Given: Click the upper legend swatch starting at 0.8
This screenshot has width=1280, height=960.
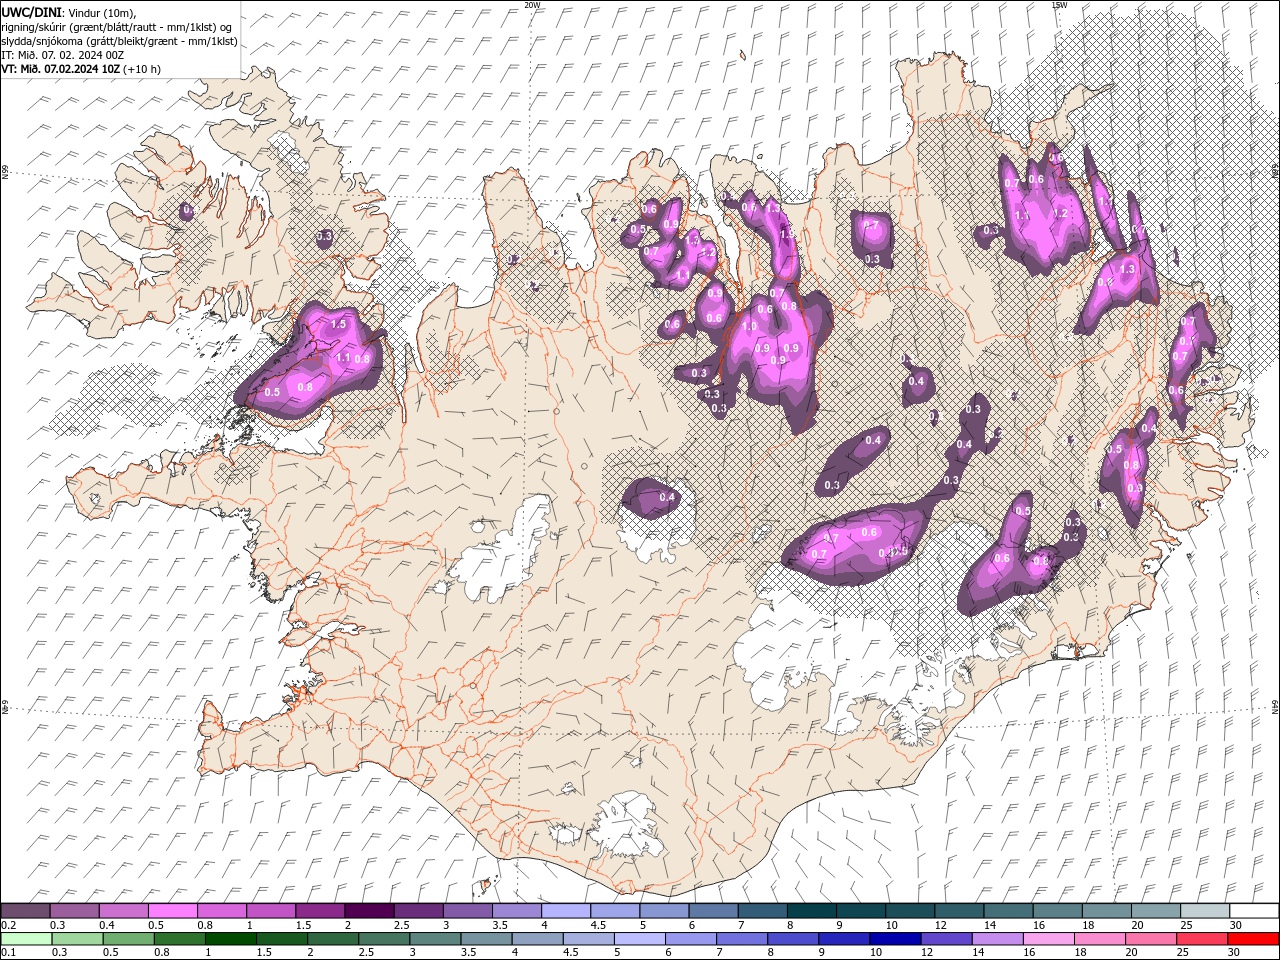Looking at the screenshot, I should coord(222,911).
